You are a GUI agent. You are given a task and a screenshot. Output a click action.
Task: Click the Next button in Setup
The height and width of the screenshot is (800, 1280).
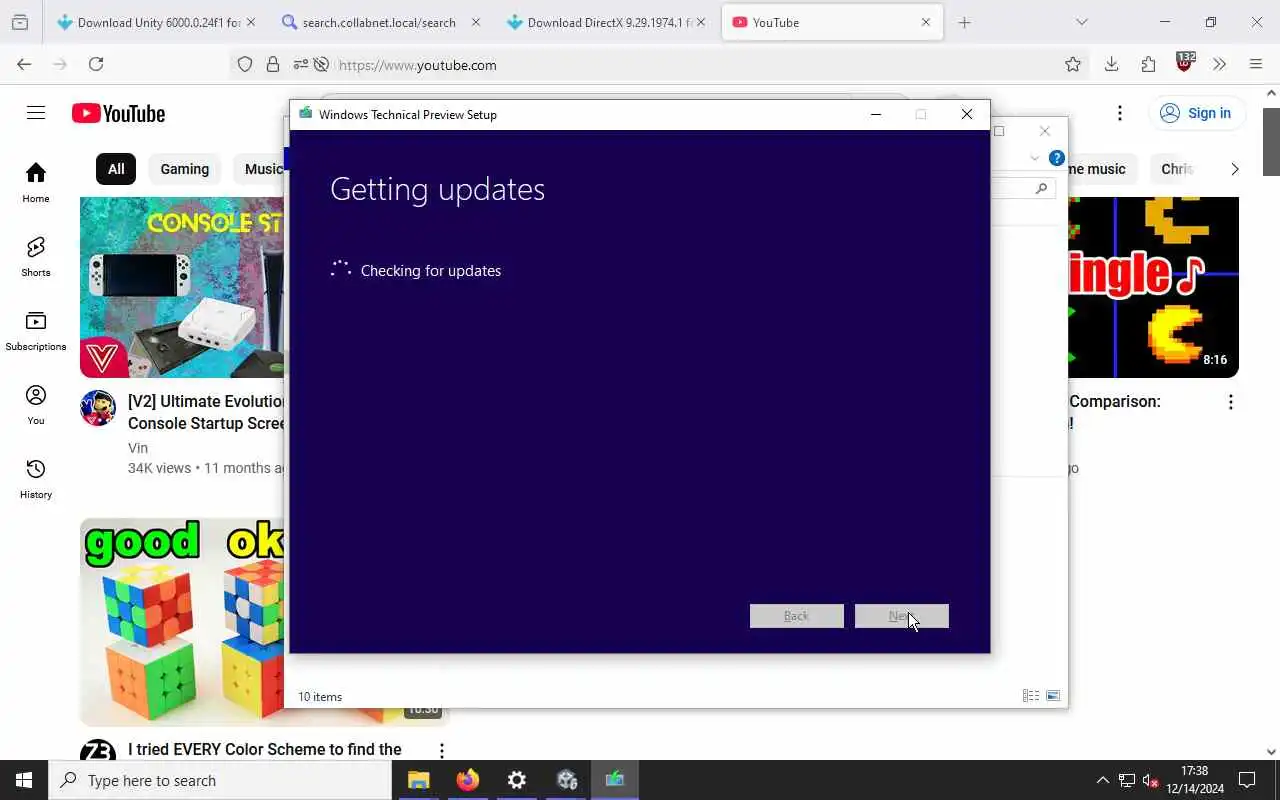coord(901,616)
